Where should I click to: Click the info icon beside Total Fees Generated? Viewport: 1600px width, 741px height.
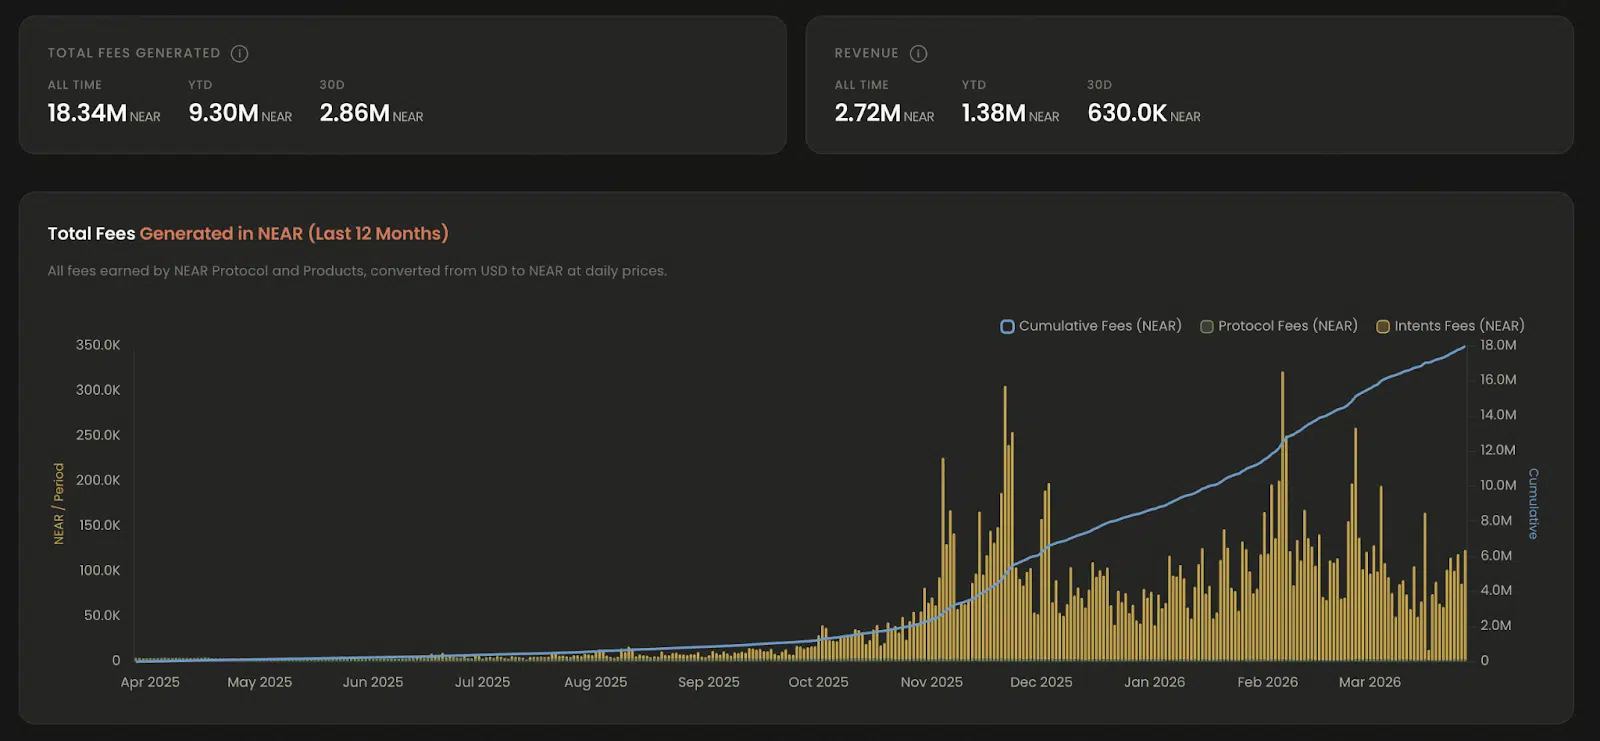click(x=239, y=53)
